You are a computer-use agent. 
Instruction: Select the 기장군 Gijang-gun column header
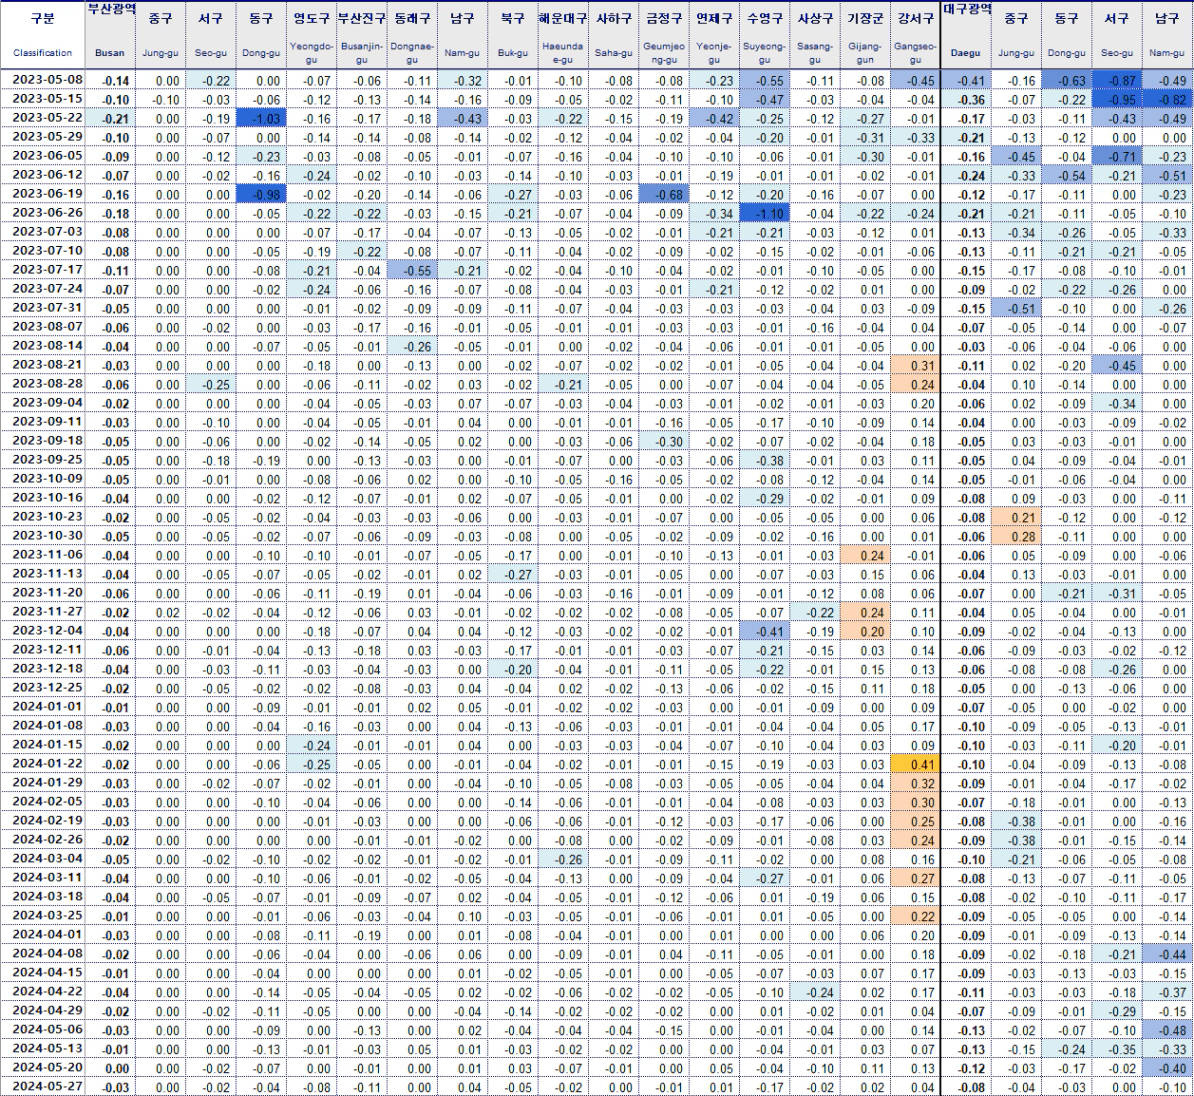(x=864, y=35)
